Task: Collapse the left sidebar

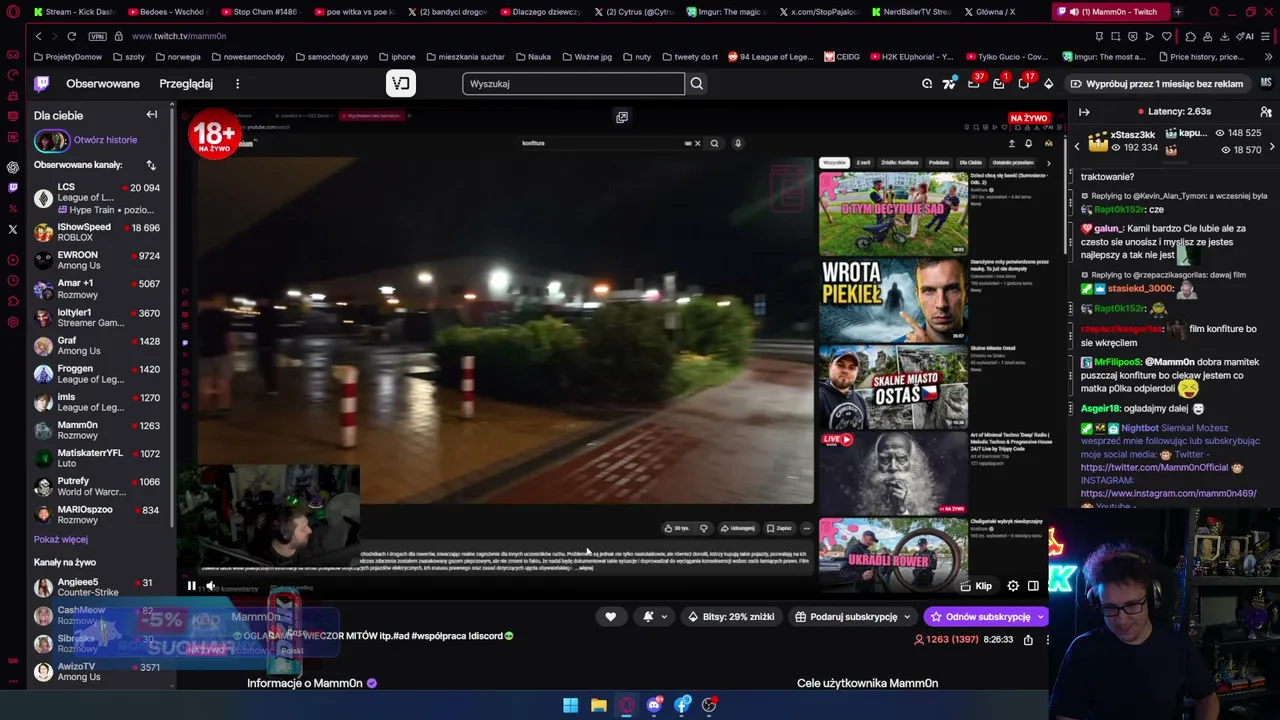Action: (152, 115)
